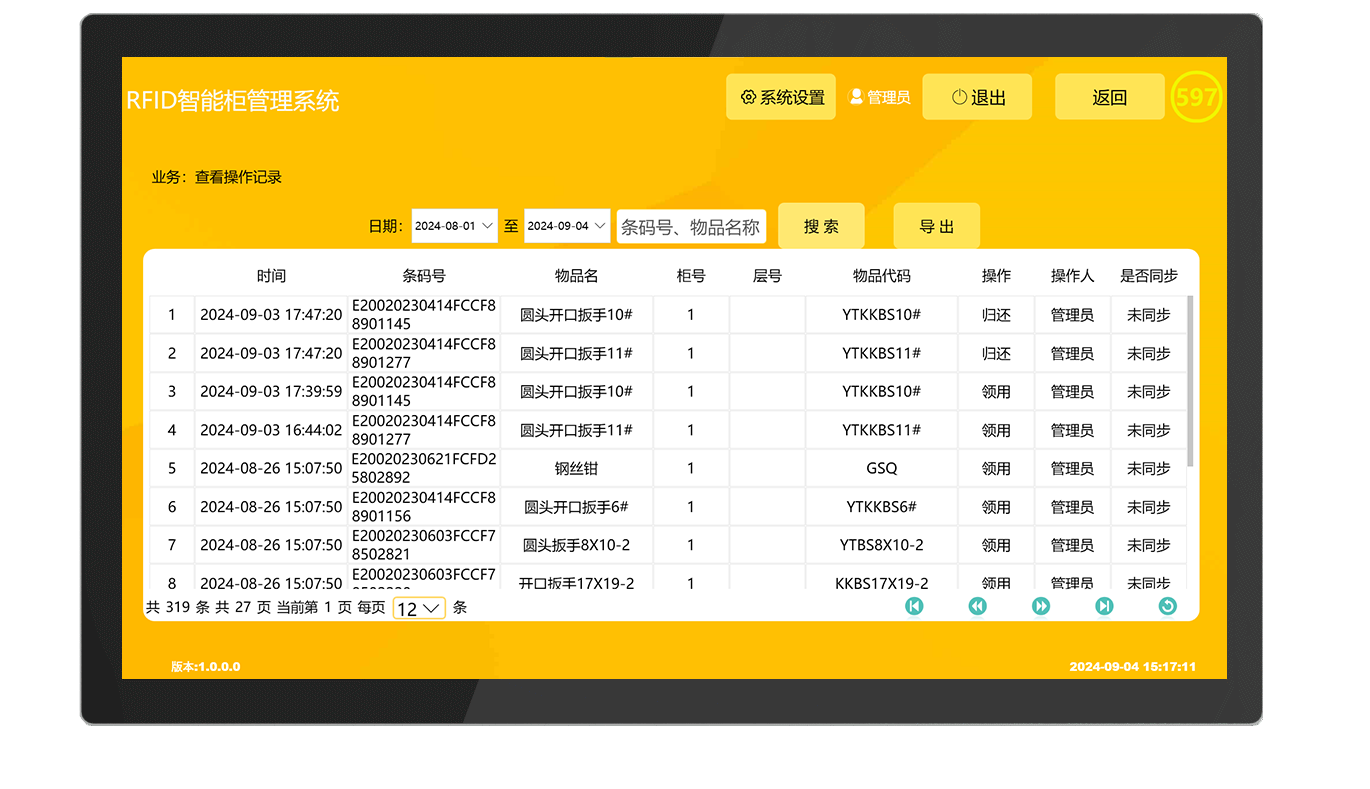Click the 597 countdown timer circle
This screenshot has height=789, width=1370.
point(1196,97)
